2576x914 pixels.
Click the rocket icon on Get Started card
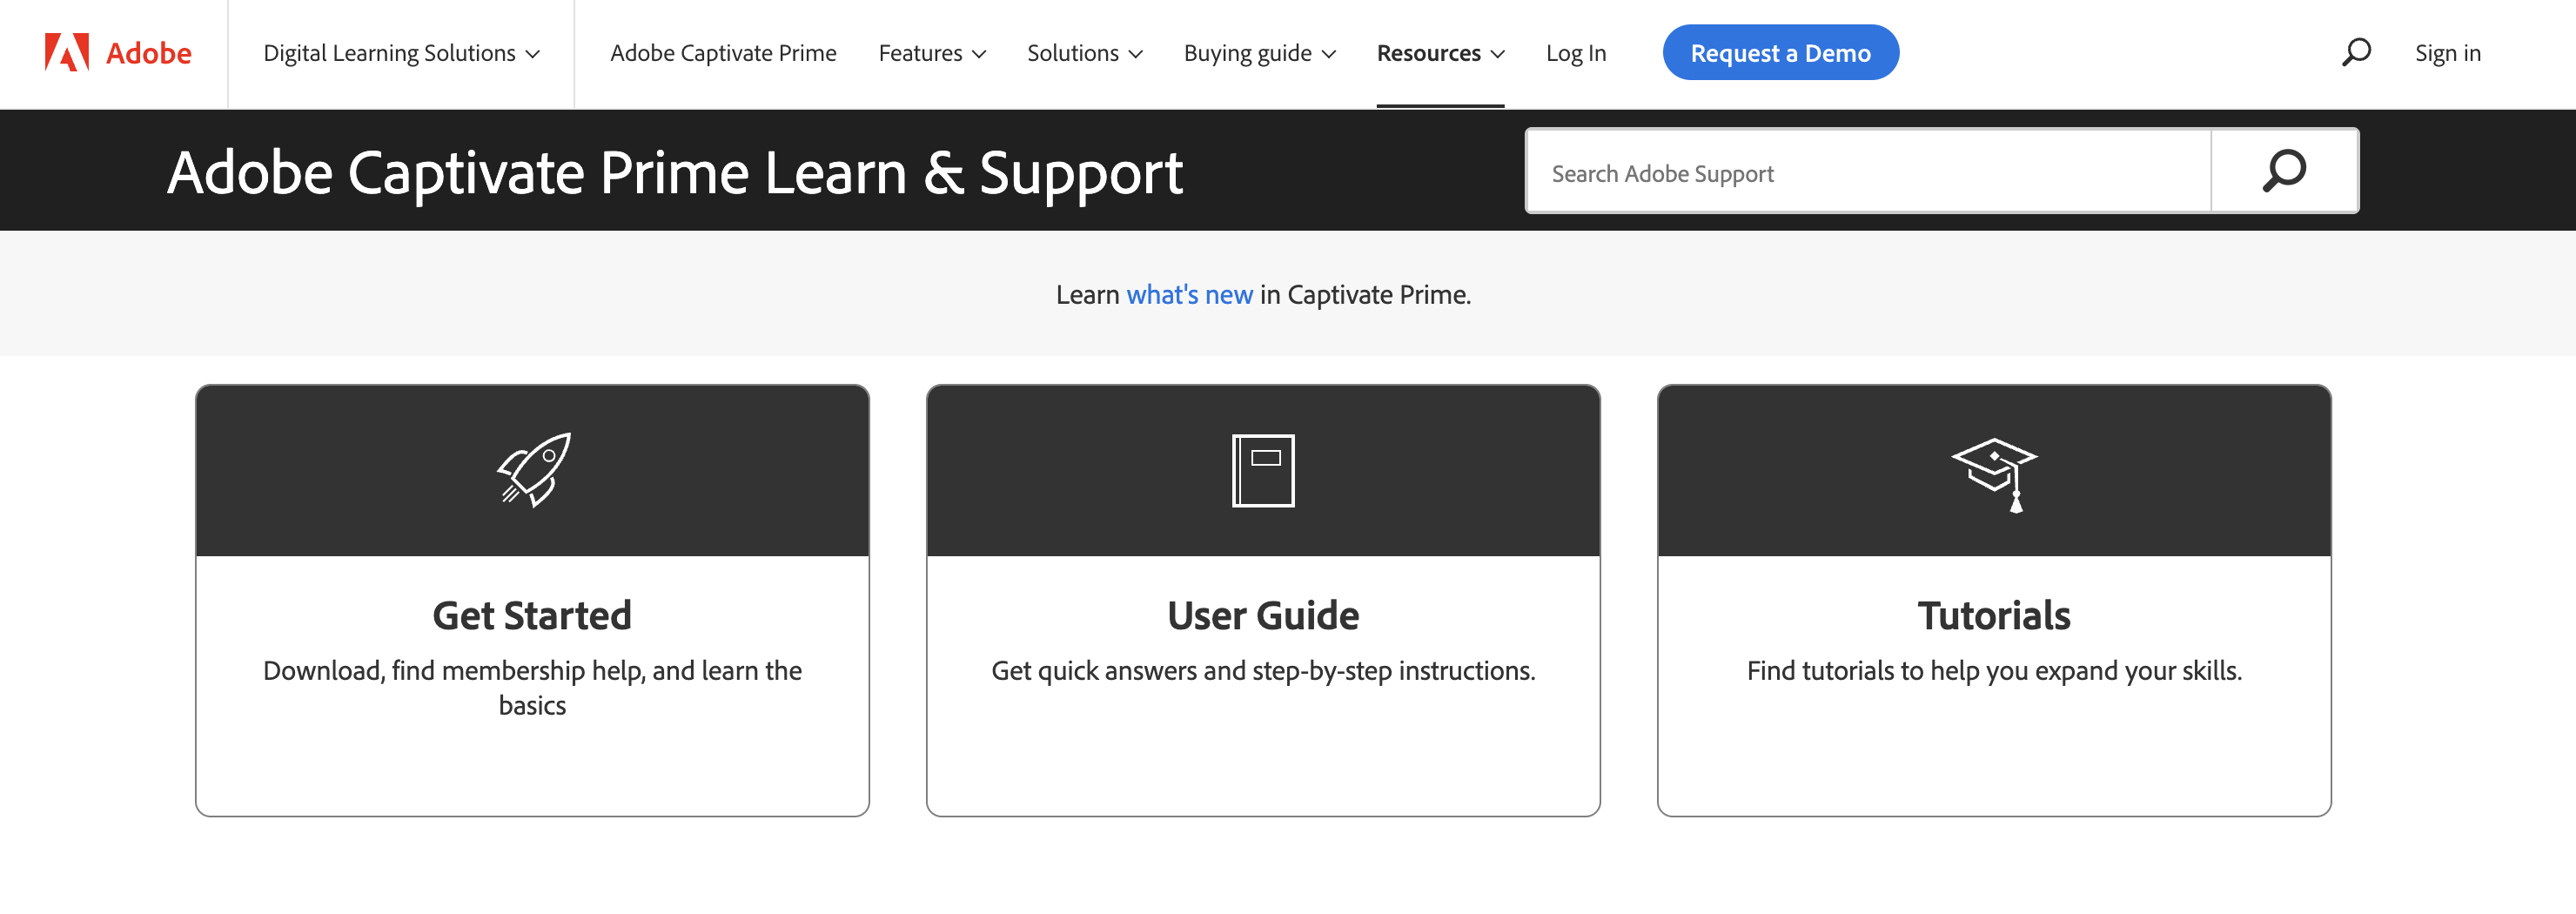(x=534, y=470)
